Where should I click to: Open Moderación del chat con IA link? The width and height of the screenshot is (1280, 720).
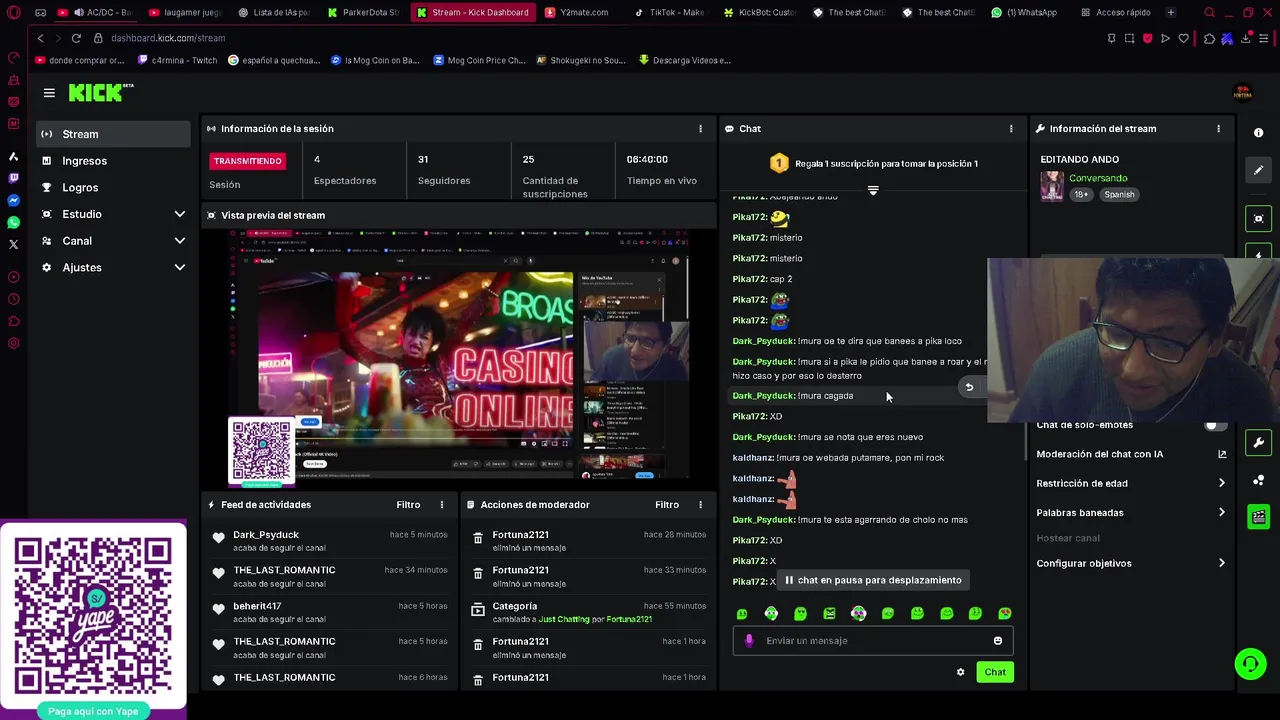coord(1130,454)
